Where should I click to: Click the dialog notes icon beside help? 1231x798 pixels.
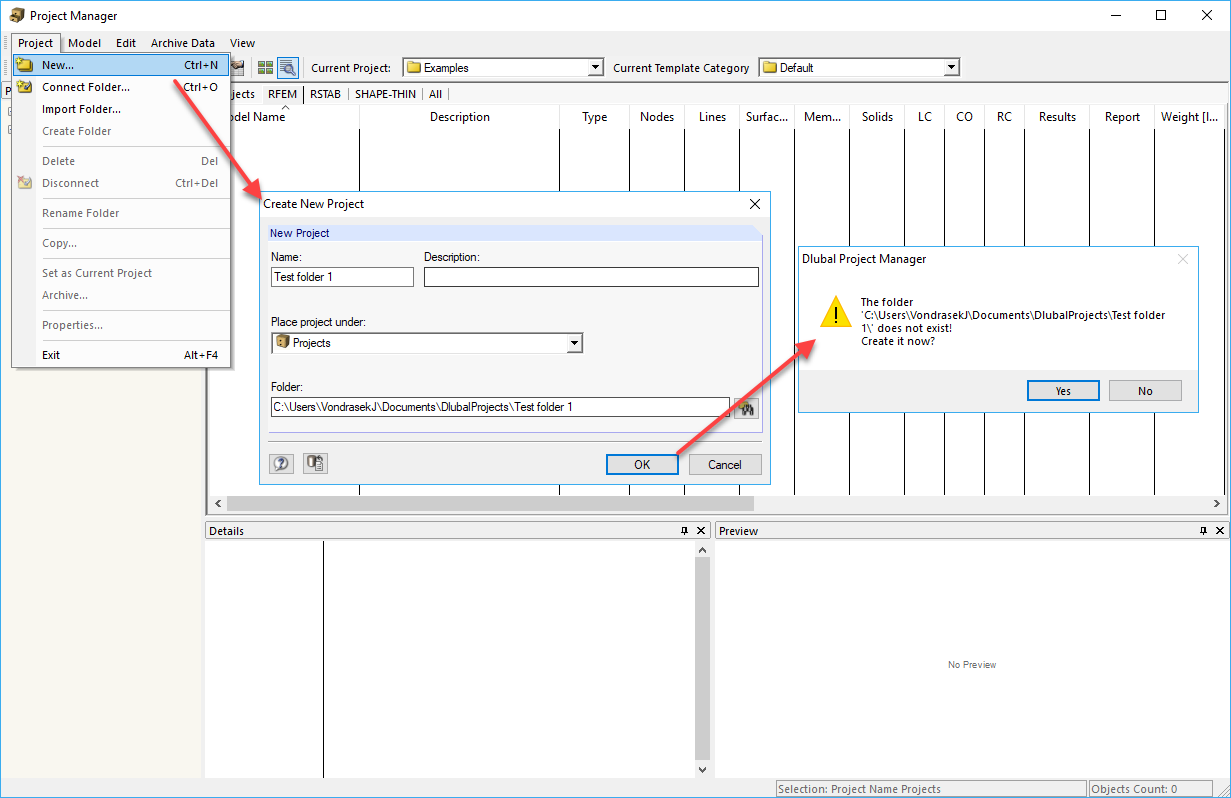coord(315,463)
